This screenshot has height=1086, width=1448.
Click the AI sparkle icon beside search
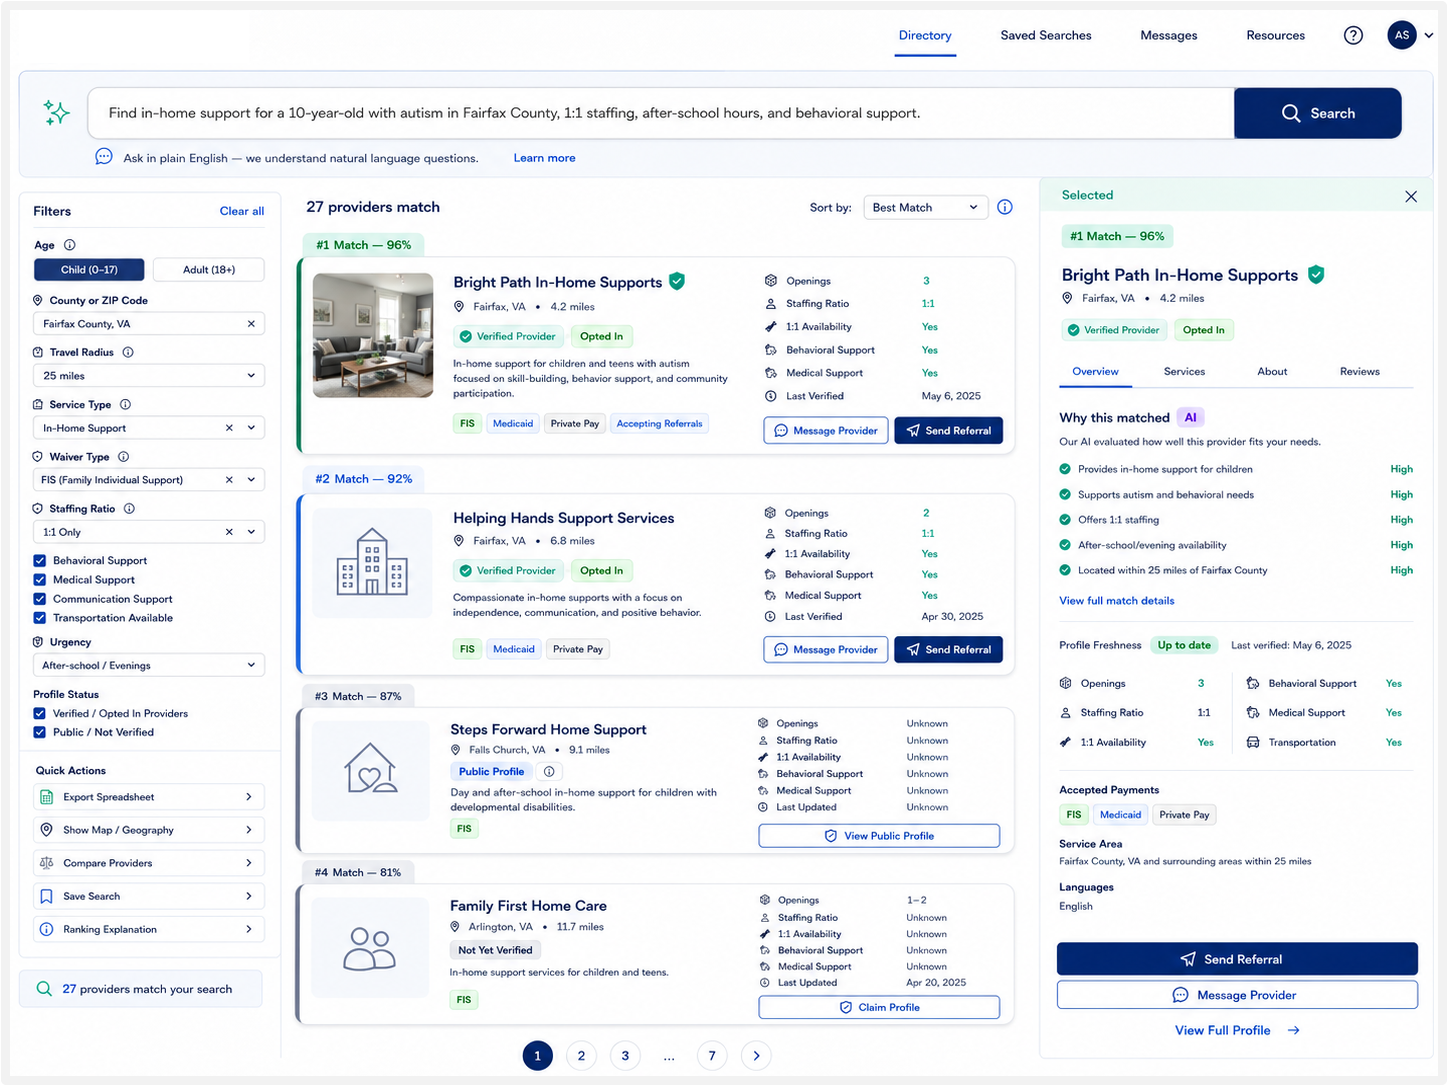[57, 113]
